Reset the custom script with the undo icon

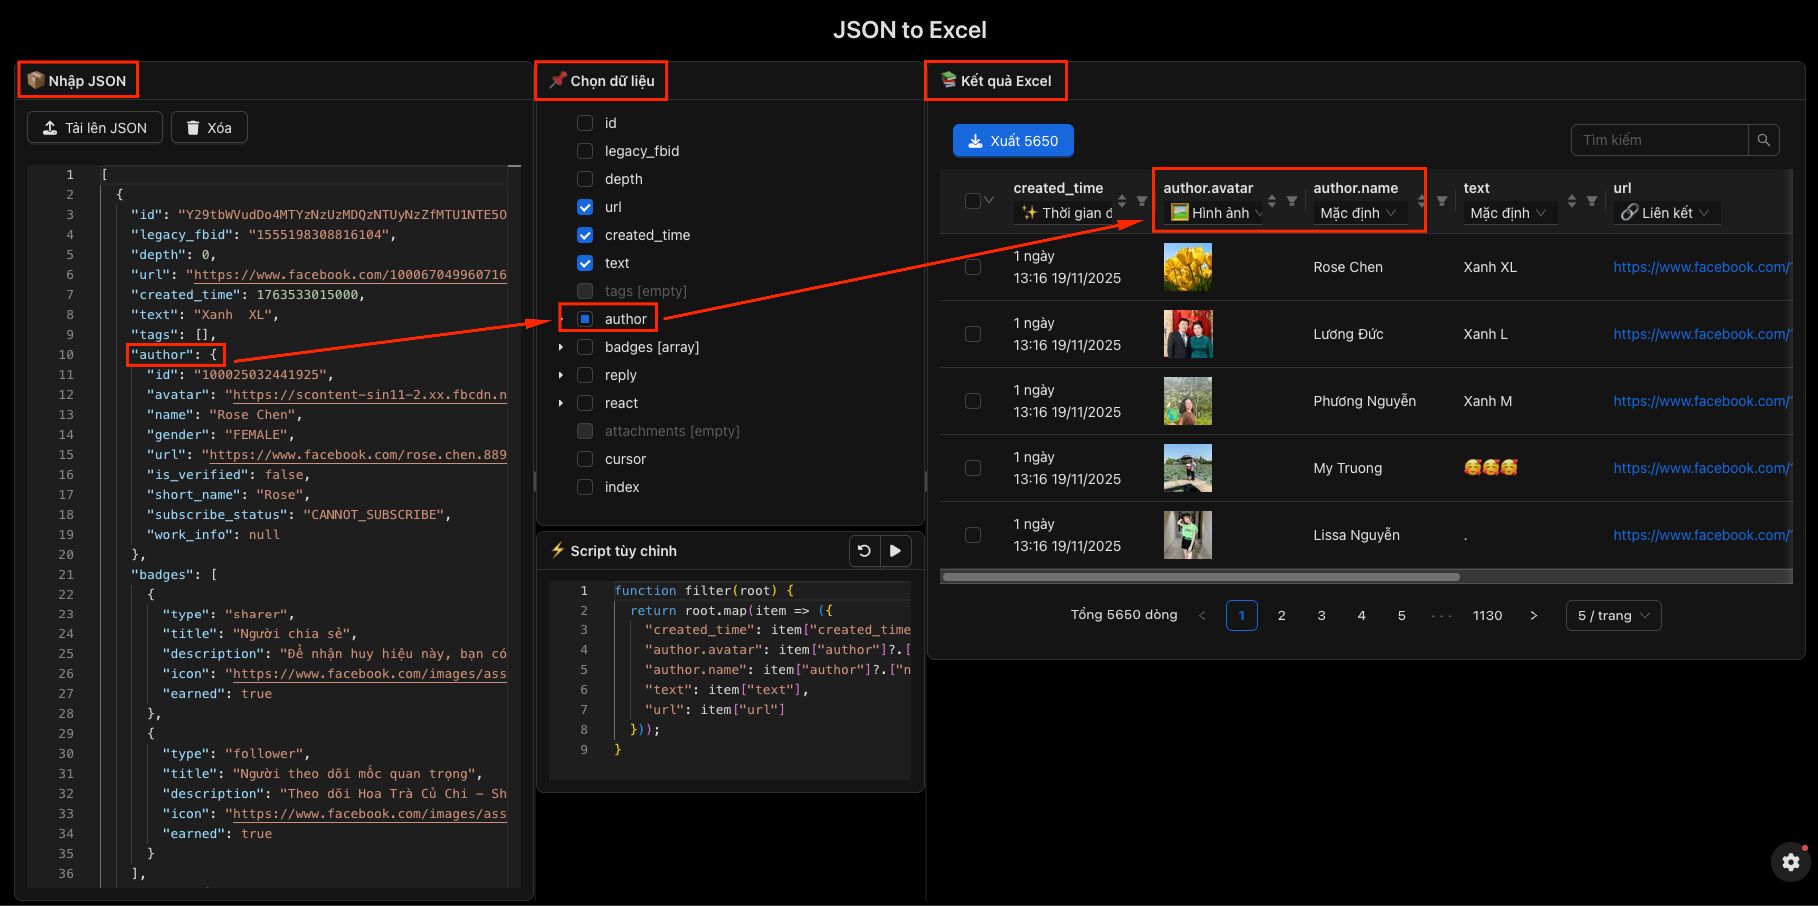pyautogui.click(x=864, y=551)
